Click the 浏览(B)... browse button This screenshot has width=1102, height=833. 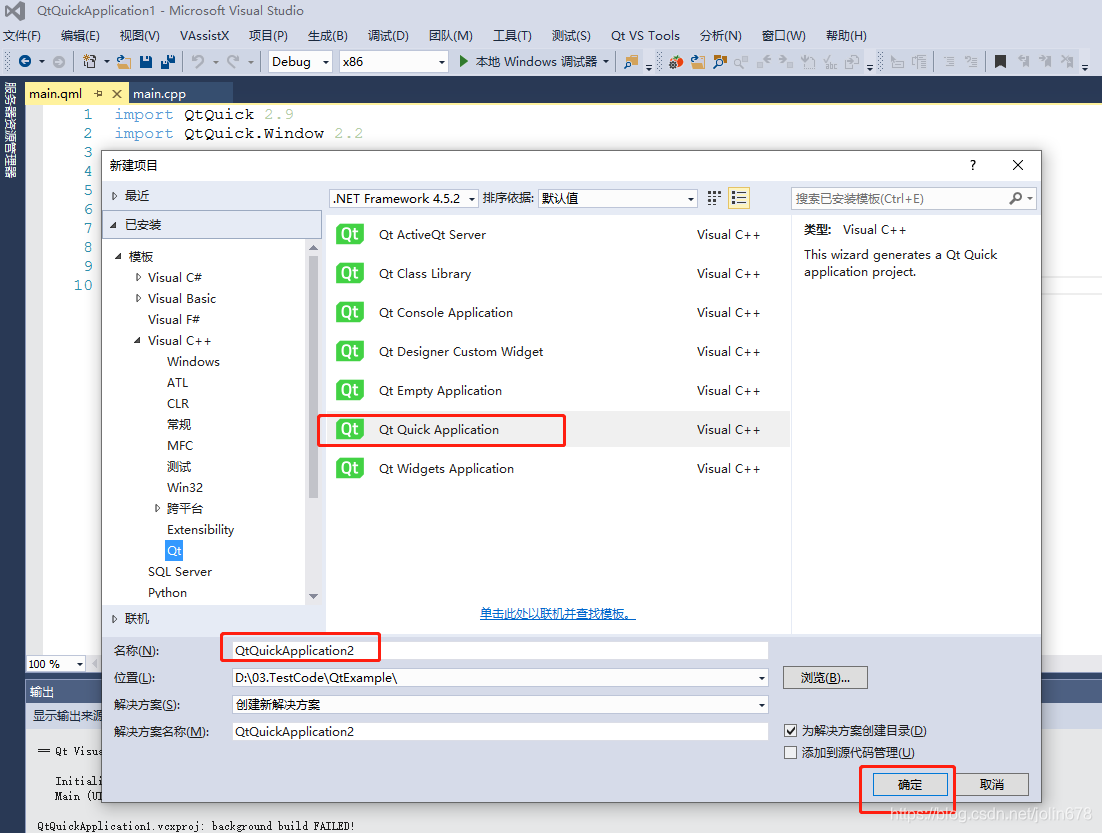click(x=825, y=678)
